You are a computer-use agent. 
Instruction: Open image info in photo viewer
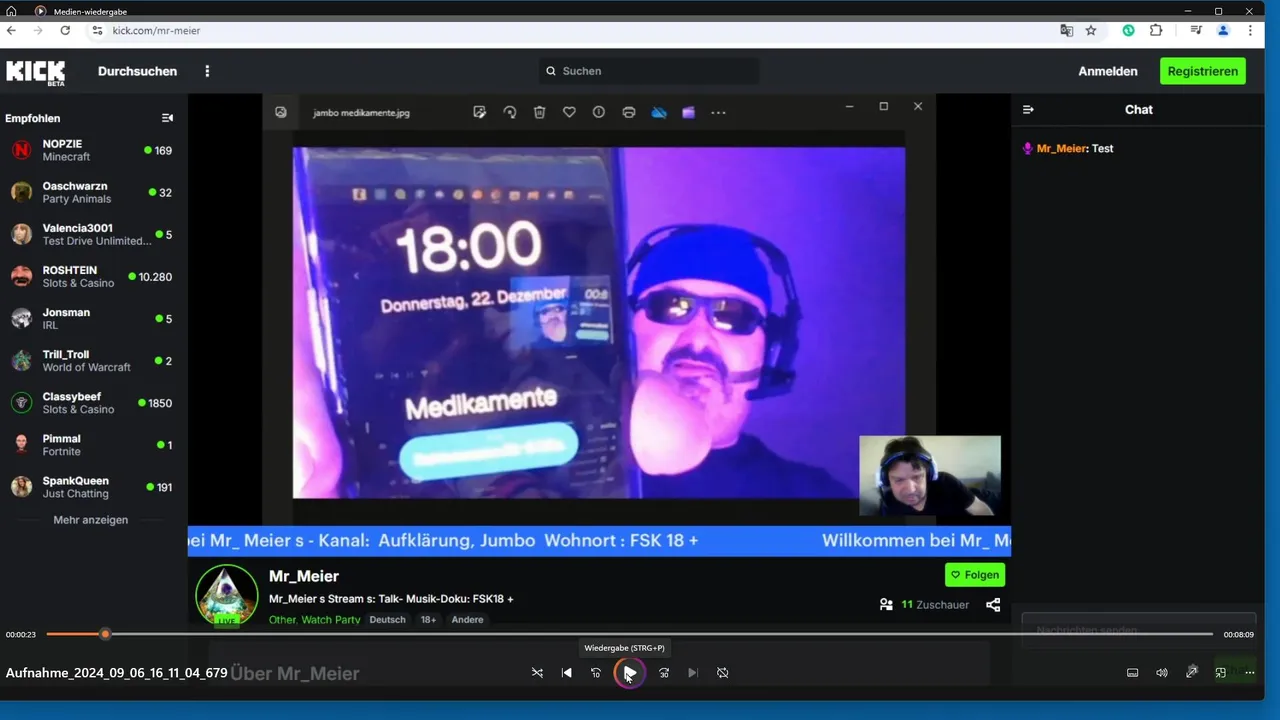(598, 113)
